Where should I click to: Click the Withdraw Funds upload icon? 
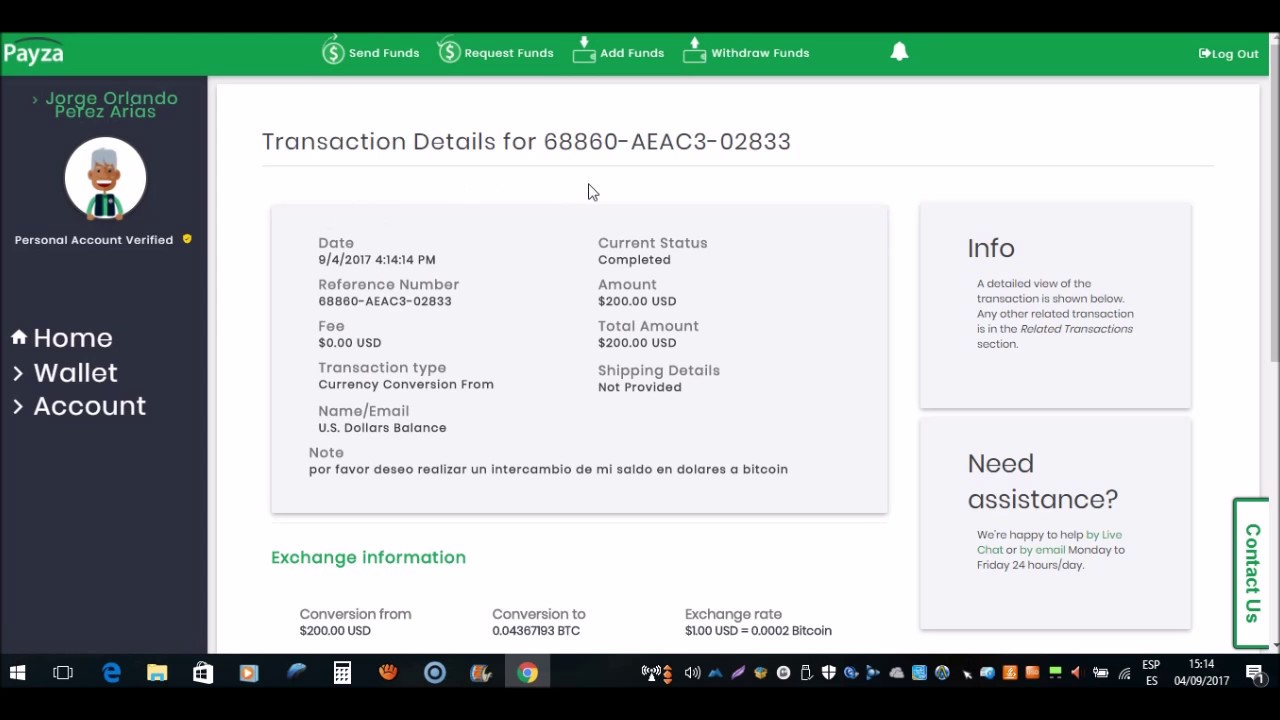(695, 51)
